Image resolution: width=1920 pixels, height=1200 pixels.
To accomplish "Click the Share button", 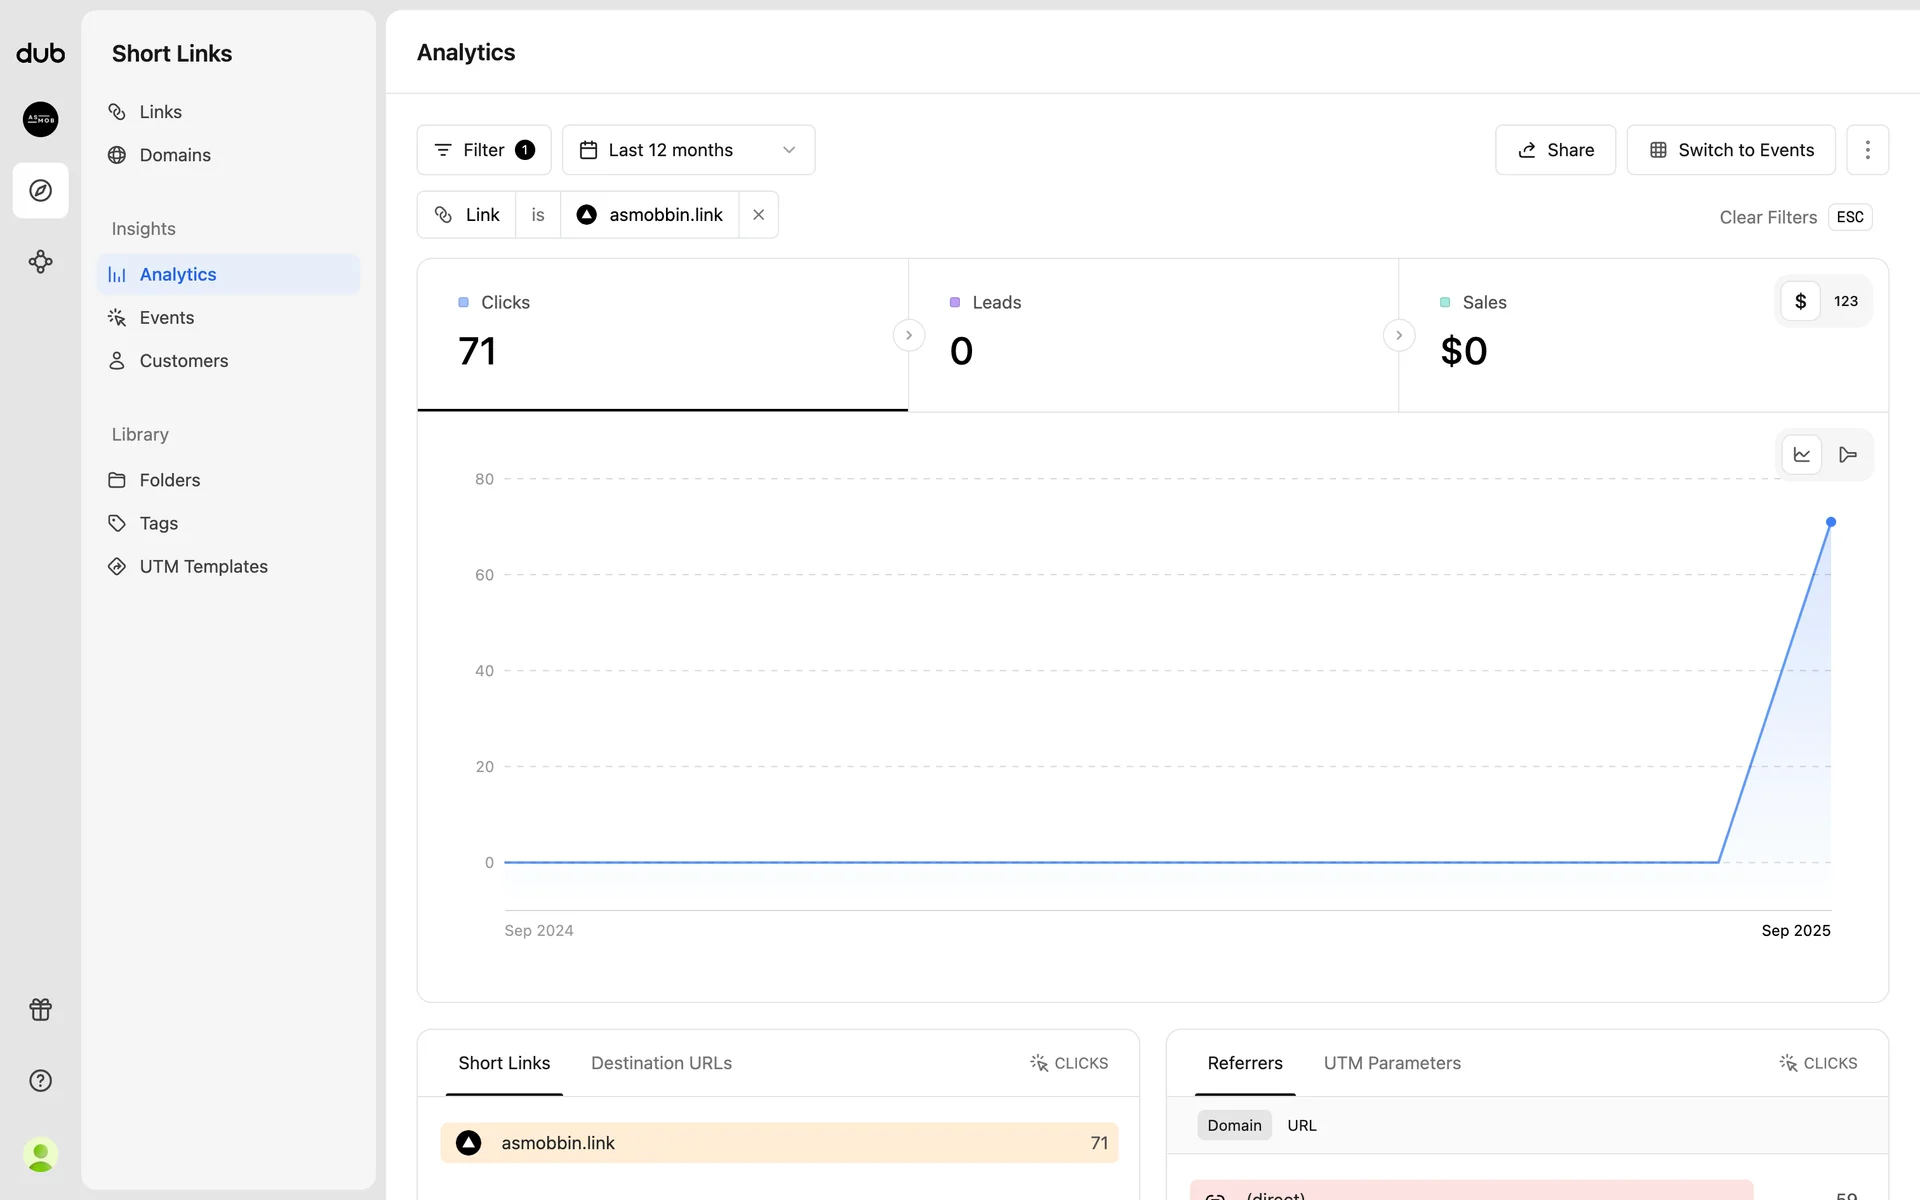I will (x=1555, y=150).
